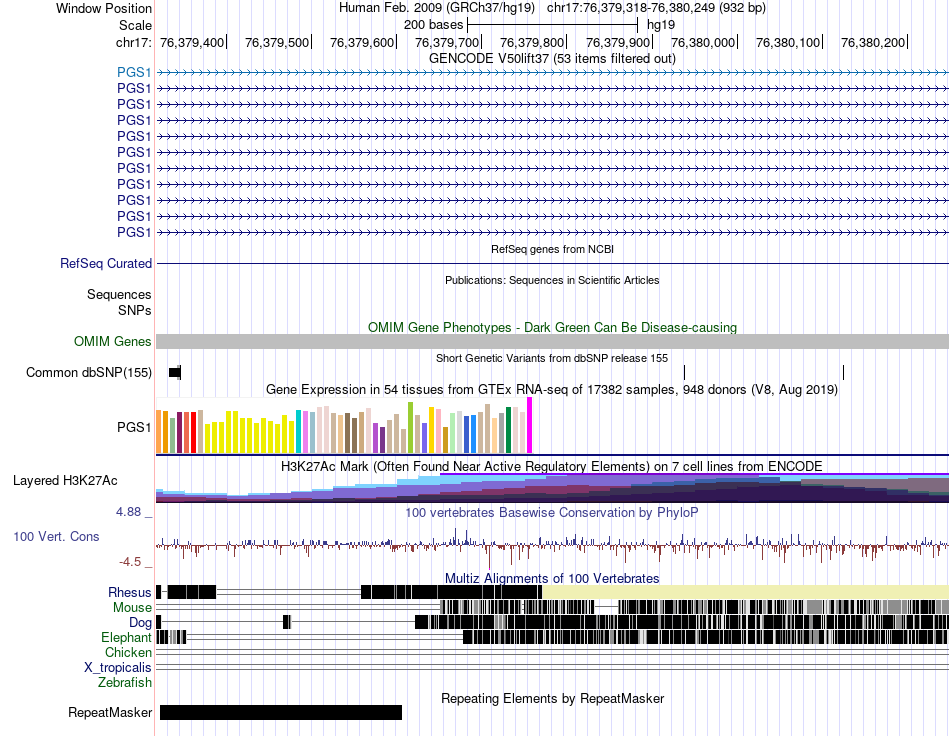Click the X_tropicalis alignment label

pyautogui.click(x=118, y=668)
